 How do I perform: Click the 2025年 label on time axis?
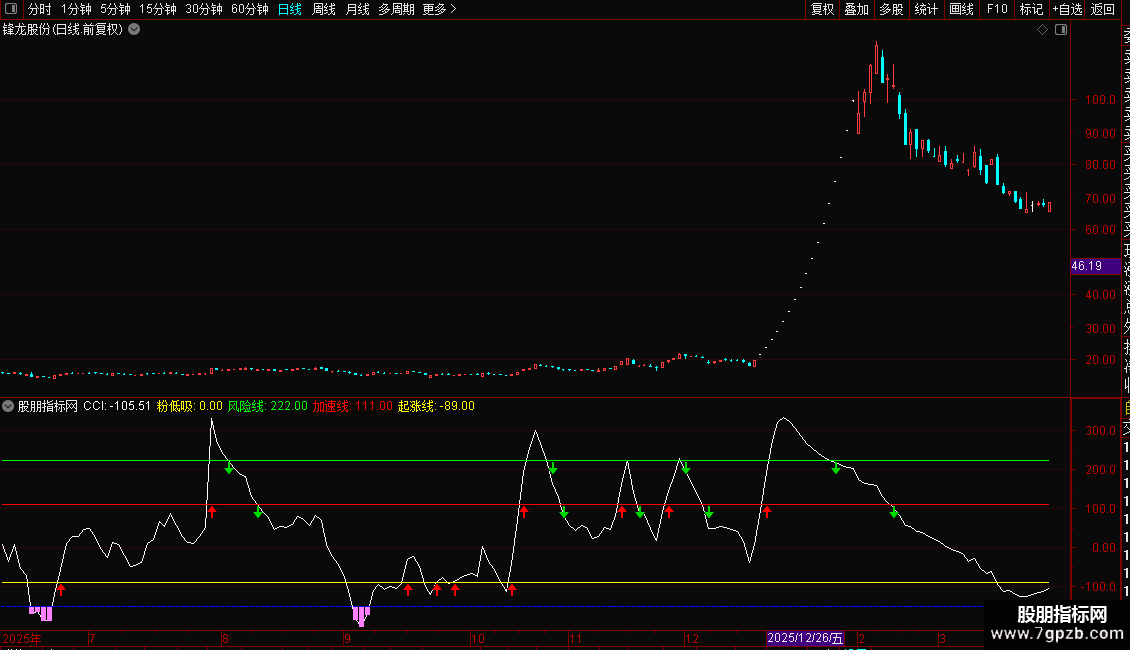[x=22, y=639]
